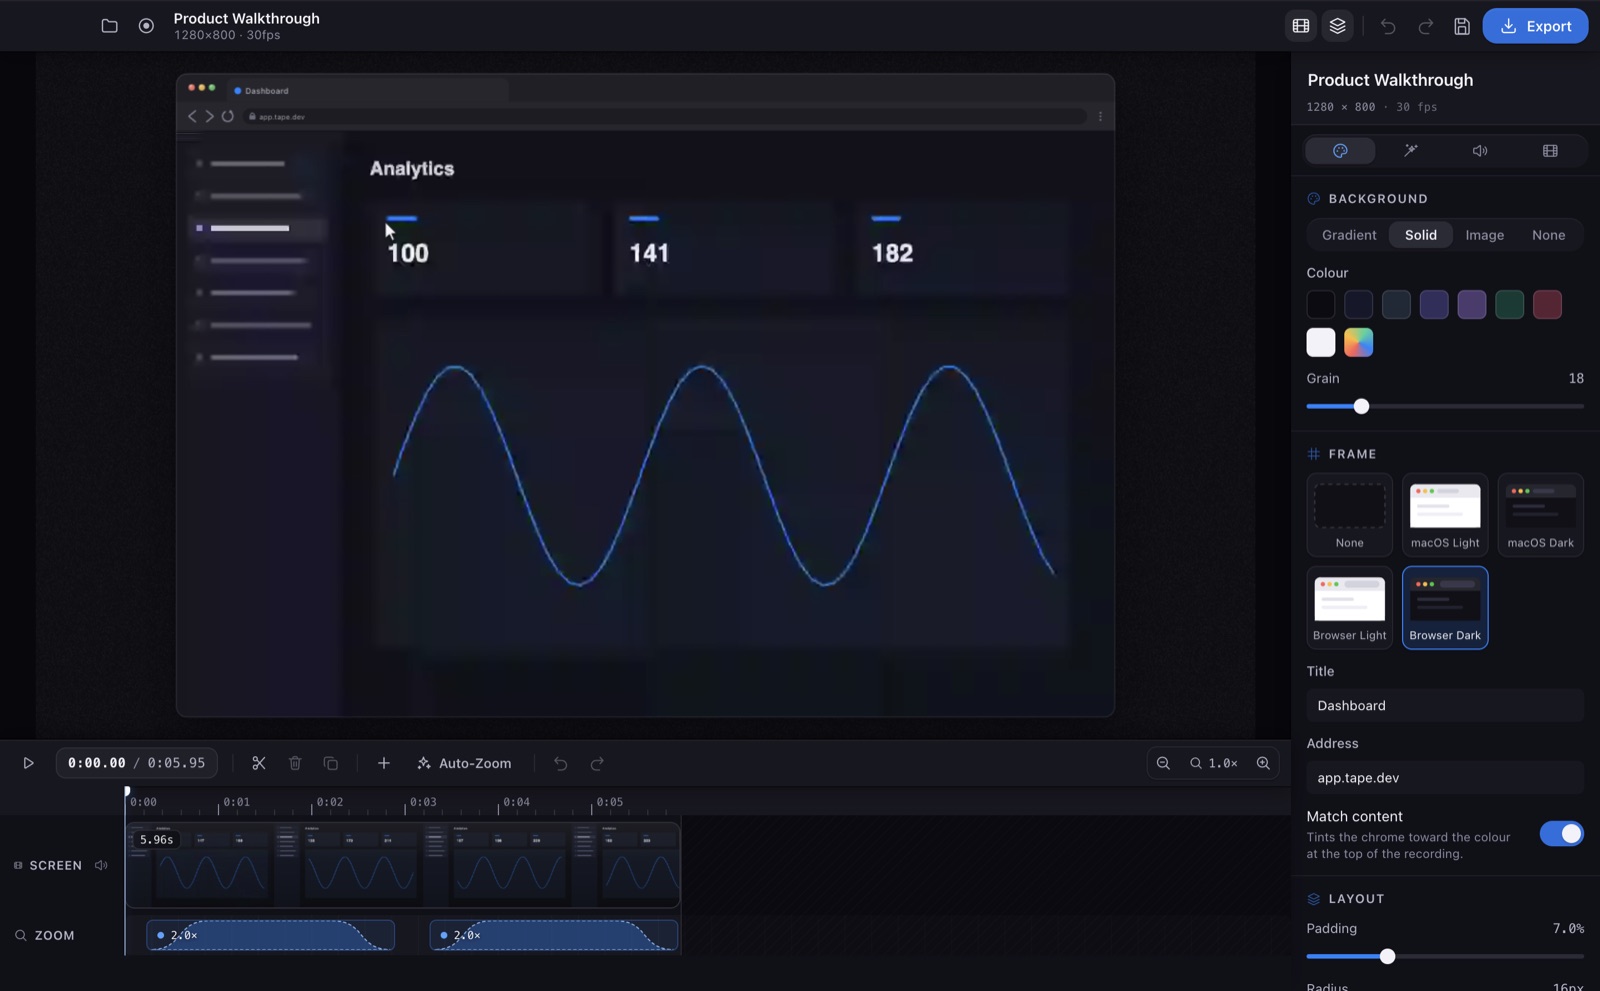Image resolution: width=1600 pixels, height=991 pixels.
Task: Open the appearance palette tab
Action: [x=1340, y=151]
